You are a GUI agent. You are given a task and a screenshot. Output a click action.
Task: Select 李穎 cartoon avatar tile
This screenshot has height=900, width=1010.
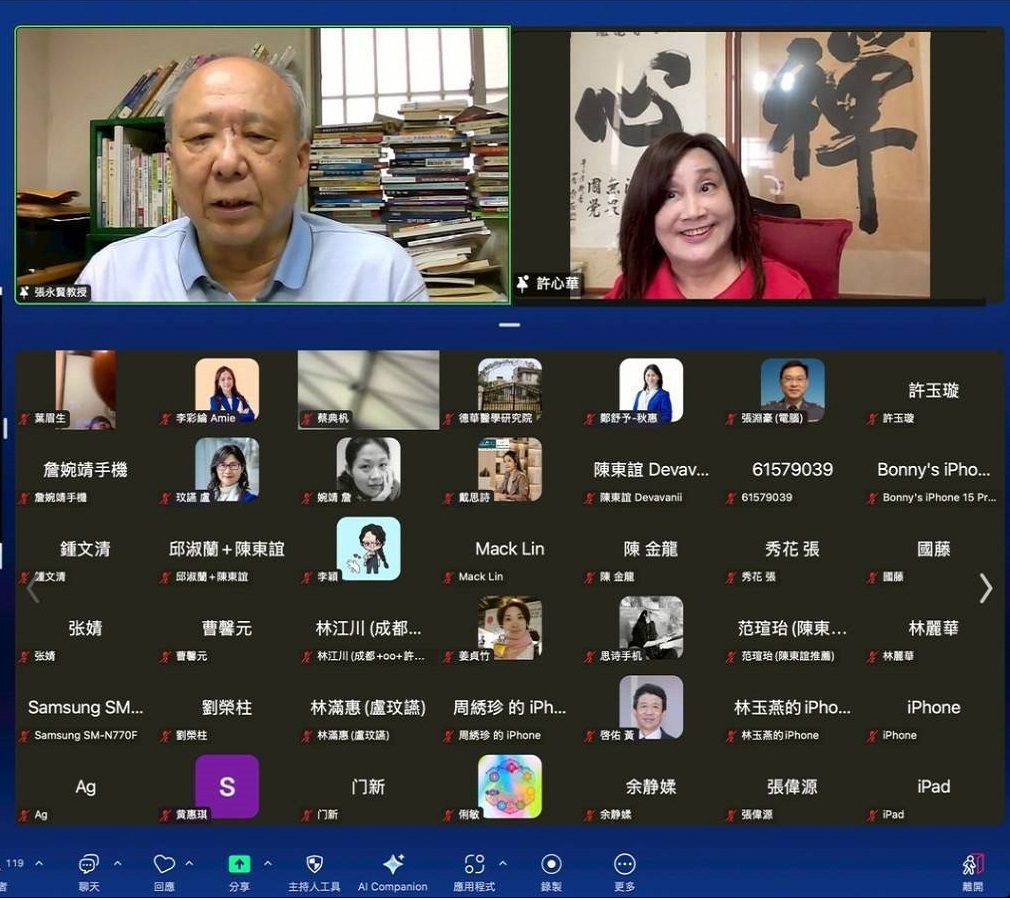click(x=368, y=549)
